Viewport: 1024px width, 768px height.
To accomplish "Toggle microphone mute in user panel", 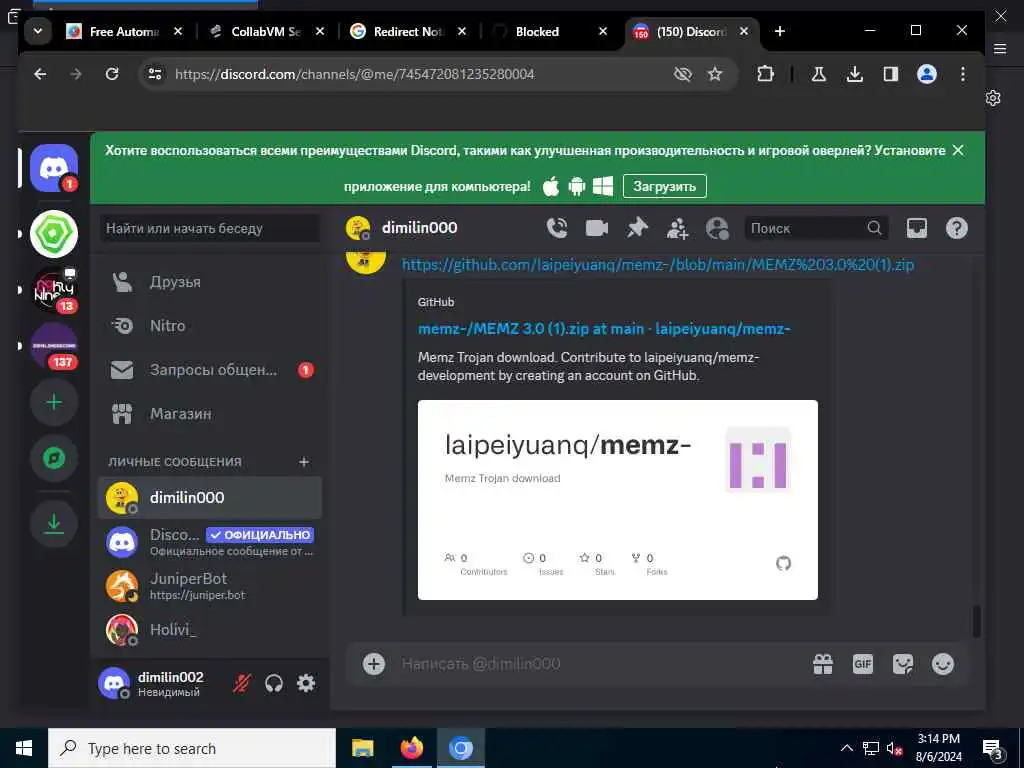I will tap(242, 683).
